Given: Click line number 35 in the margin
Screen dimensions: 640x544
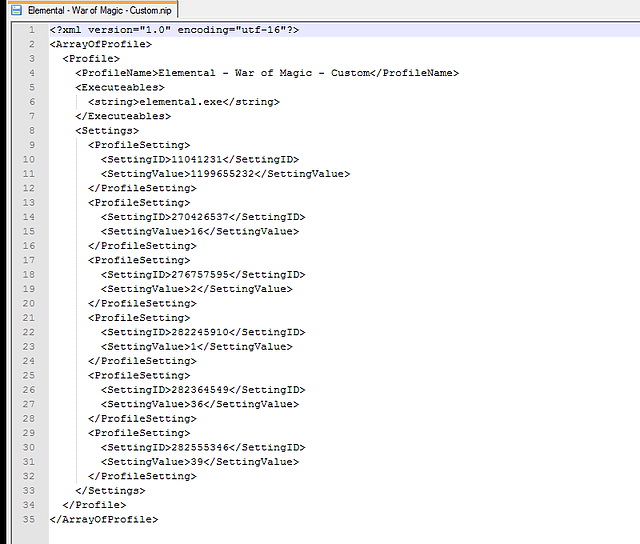Looking at the screenshot, I should 28,519.
